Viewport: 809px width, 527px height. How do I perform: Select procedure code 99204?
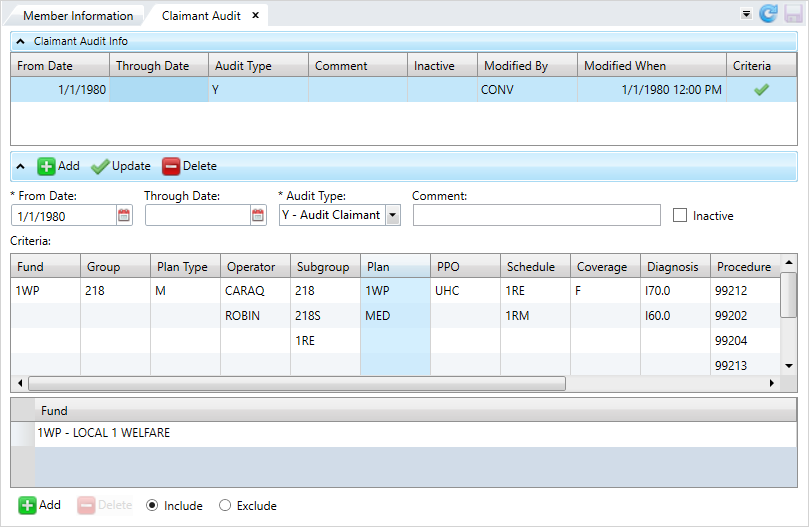coord(746,341)
